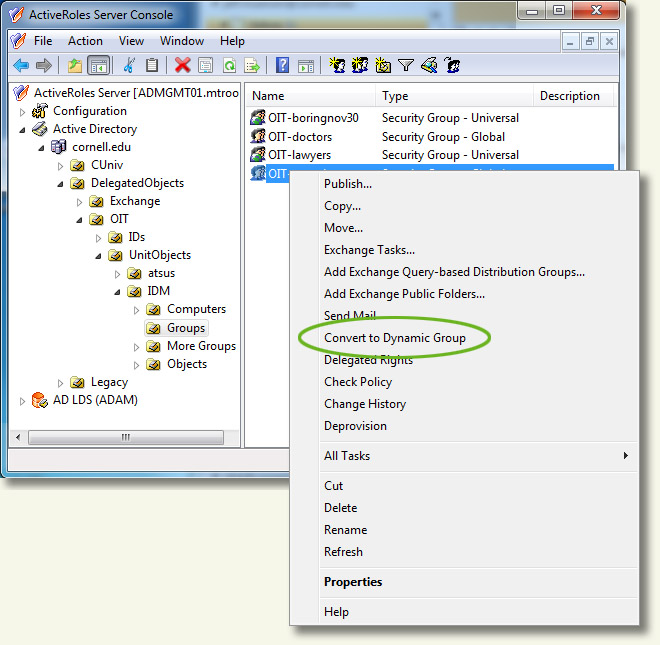Open the Action menu

pyautogui.click(x=85, y=41)
